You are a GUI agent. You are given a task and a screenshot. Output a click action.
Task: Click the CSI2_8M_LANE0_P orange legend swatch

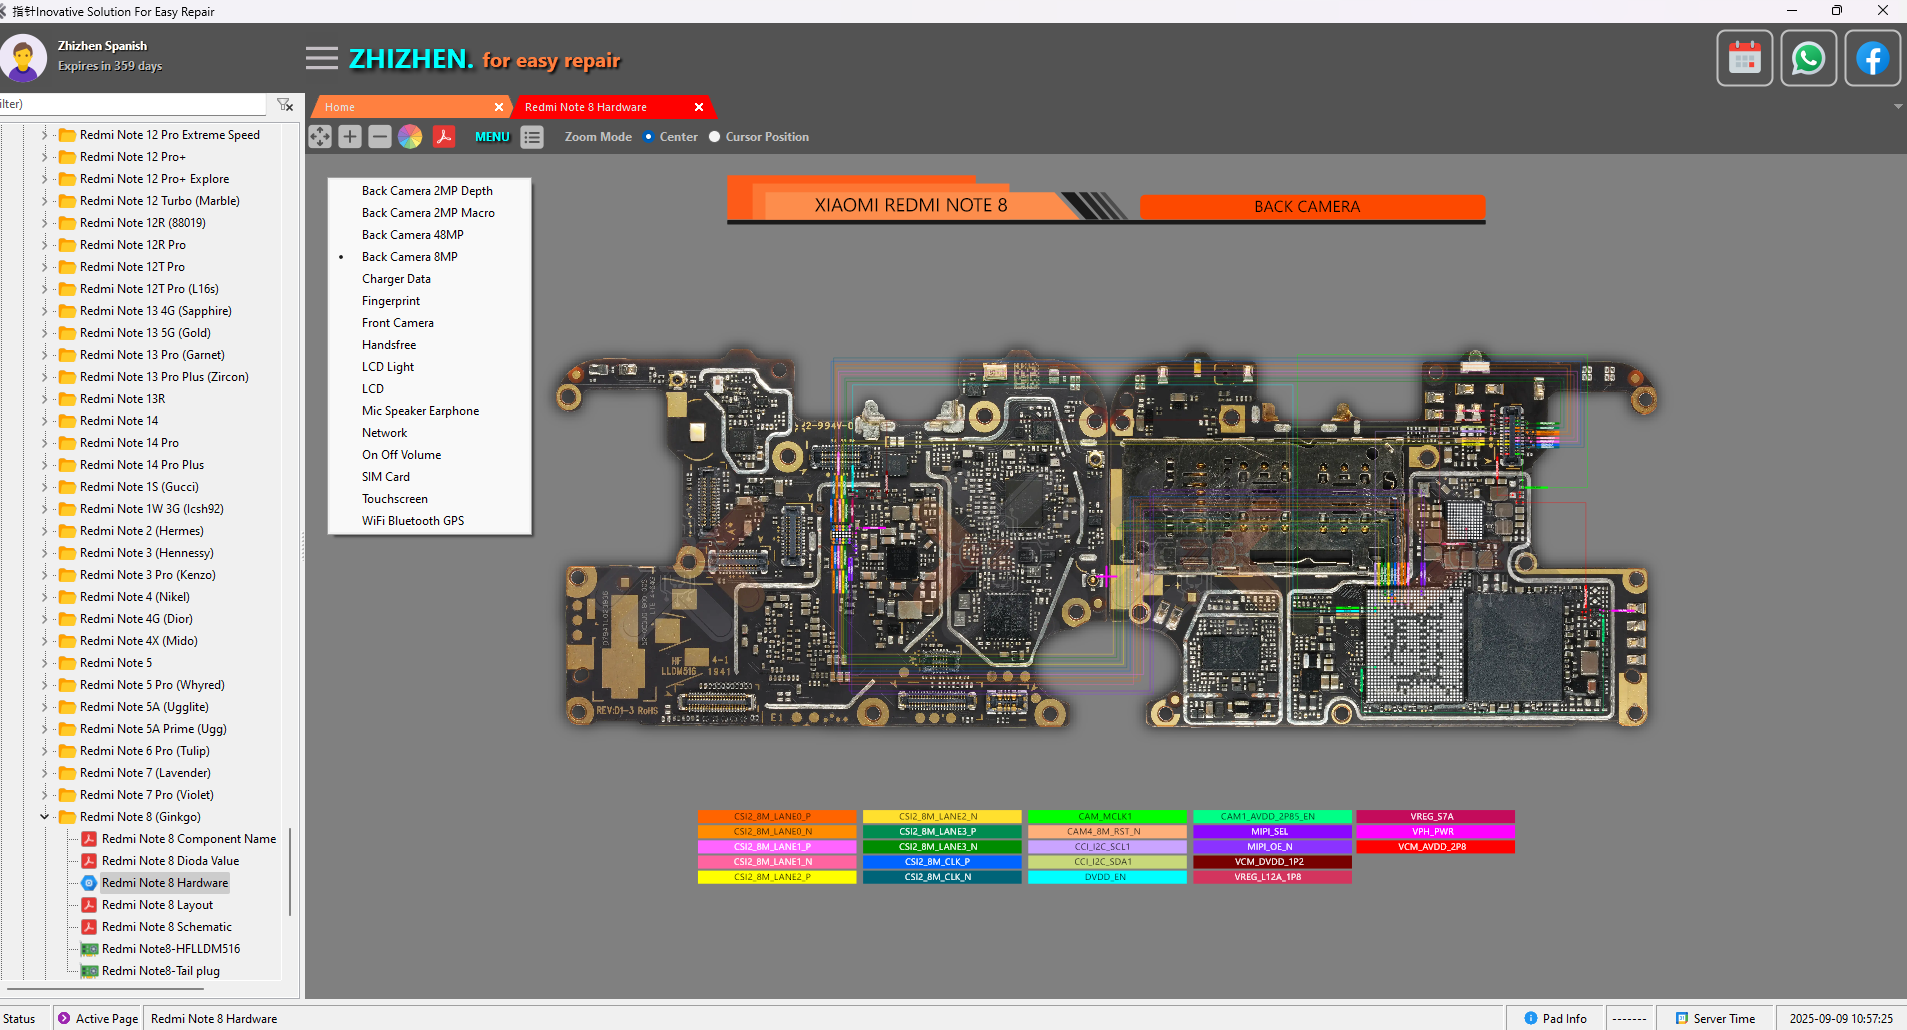click(777, 817)
